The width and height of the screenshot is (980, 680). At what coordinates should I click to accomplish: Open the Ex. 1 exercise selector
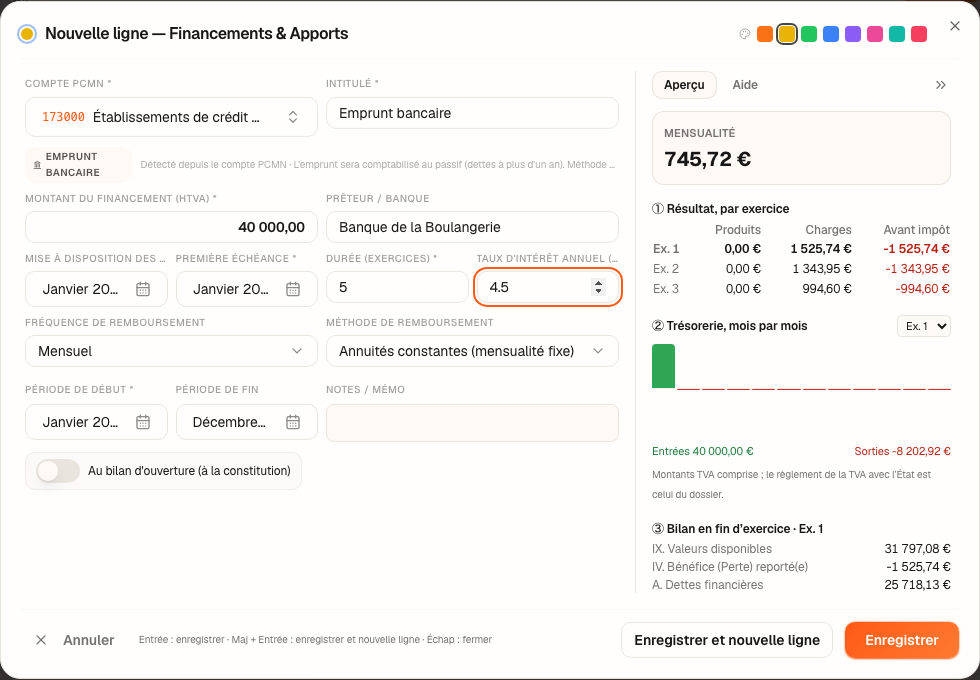(923, 326)
